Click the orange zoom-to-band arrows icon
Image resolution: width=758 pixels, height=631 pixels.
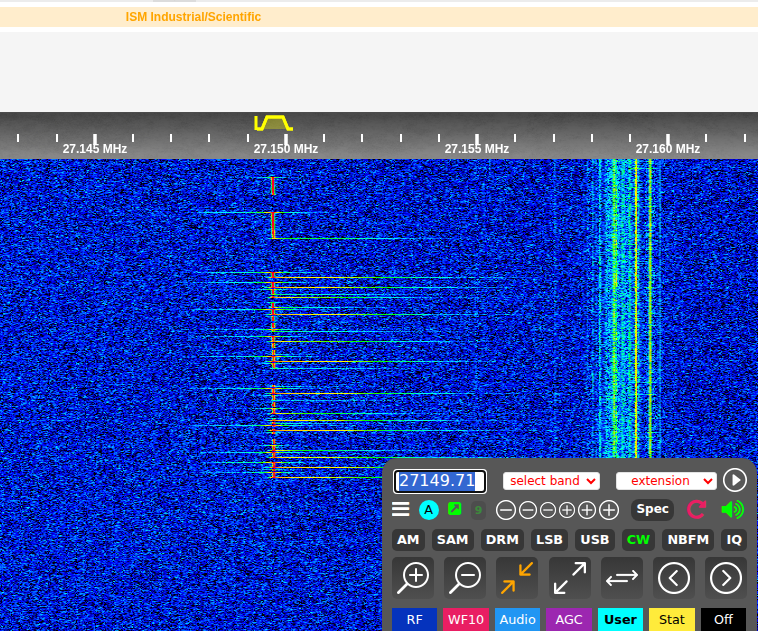[517, 577]
